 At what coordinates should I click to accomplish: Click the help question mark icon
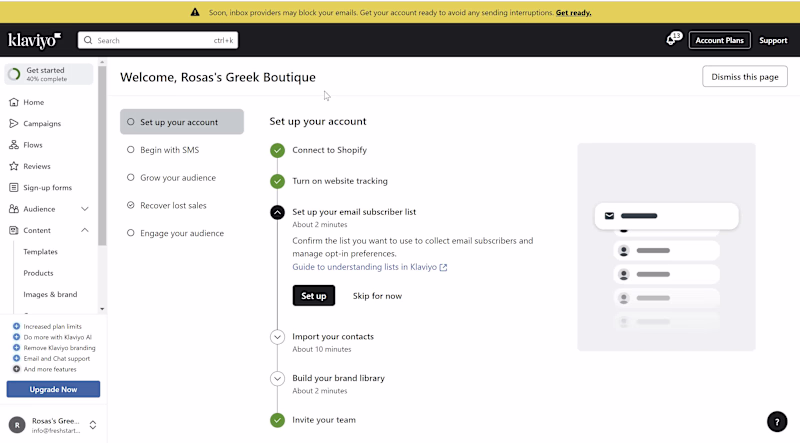coord(776,421)
